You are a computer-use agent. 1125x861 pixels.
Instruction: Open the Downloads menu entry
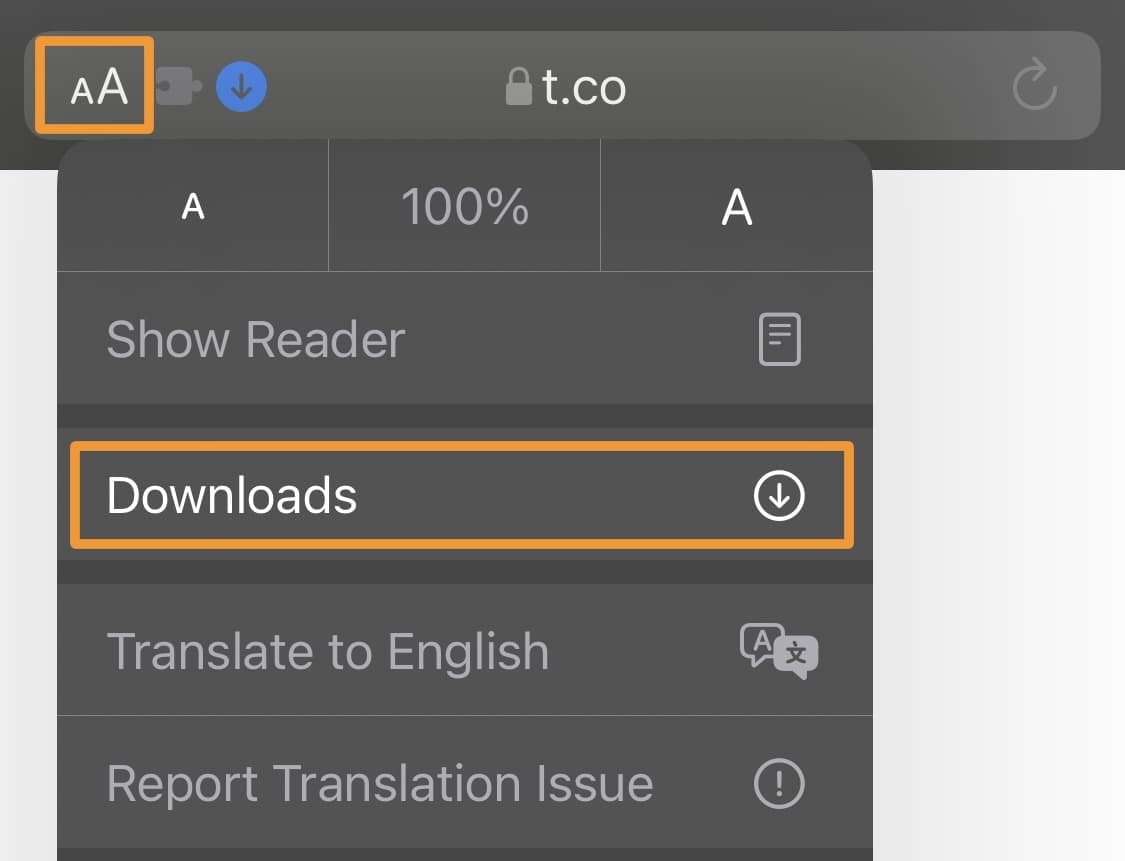pyautogui.click(x=232, y=496)
